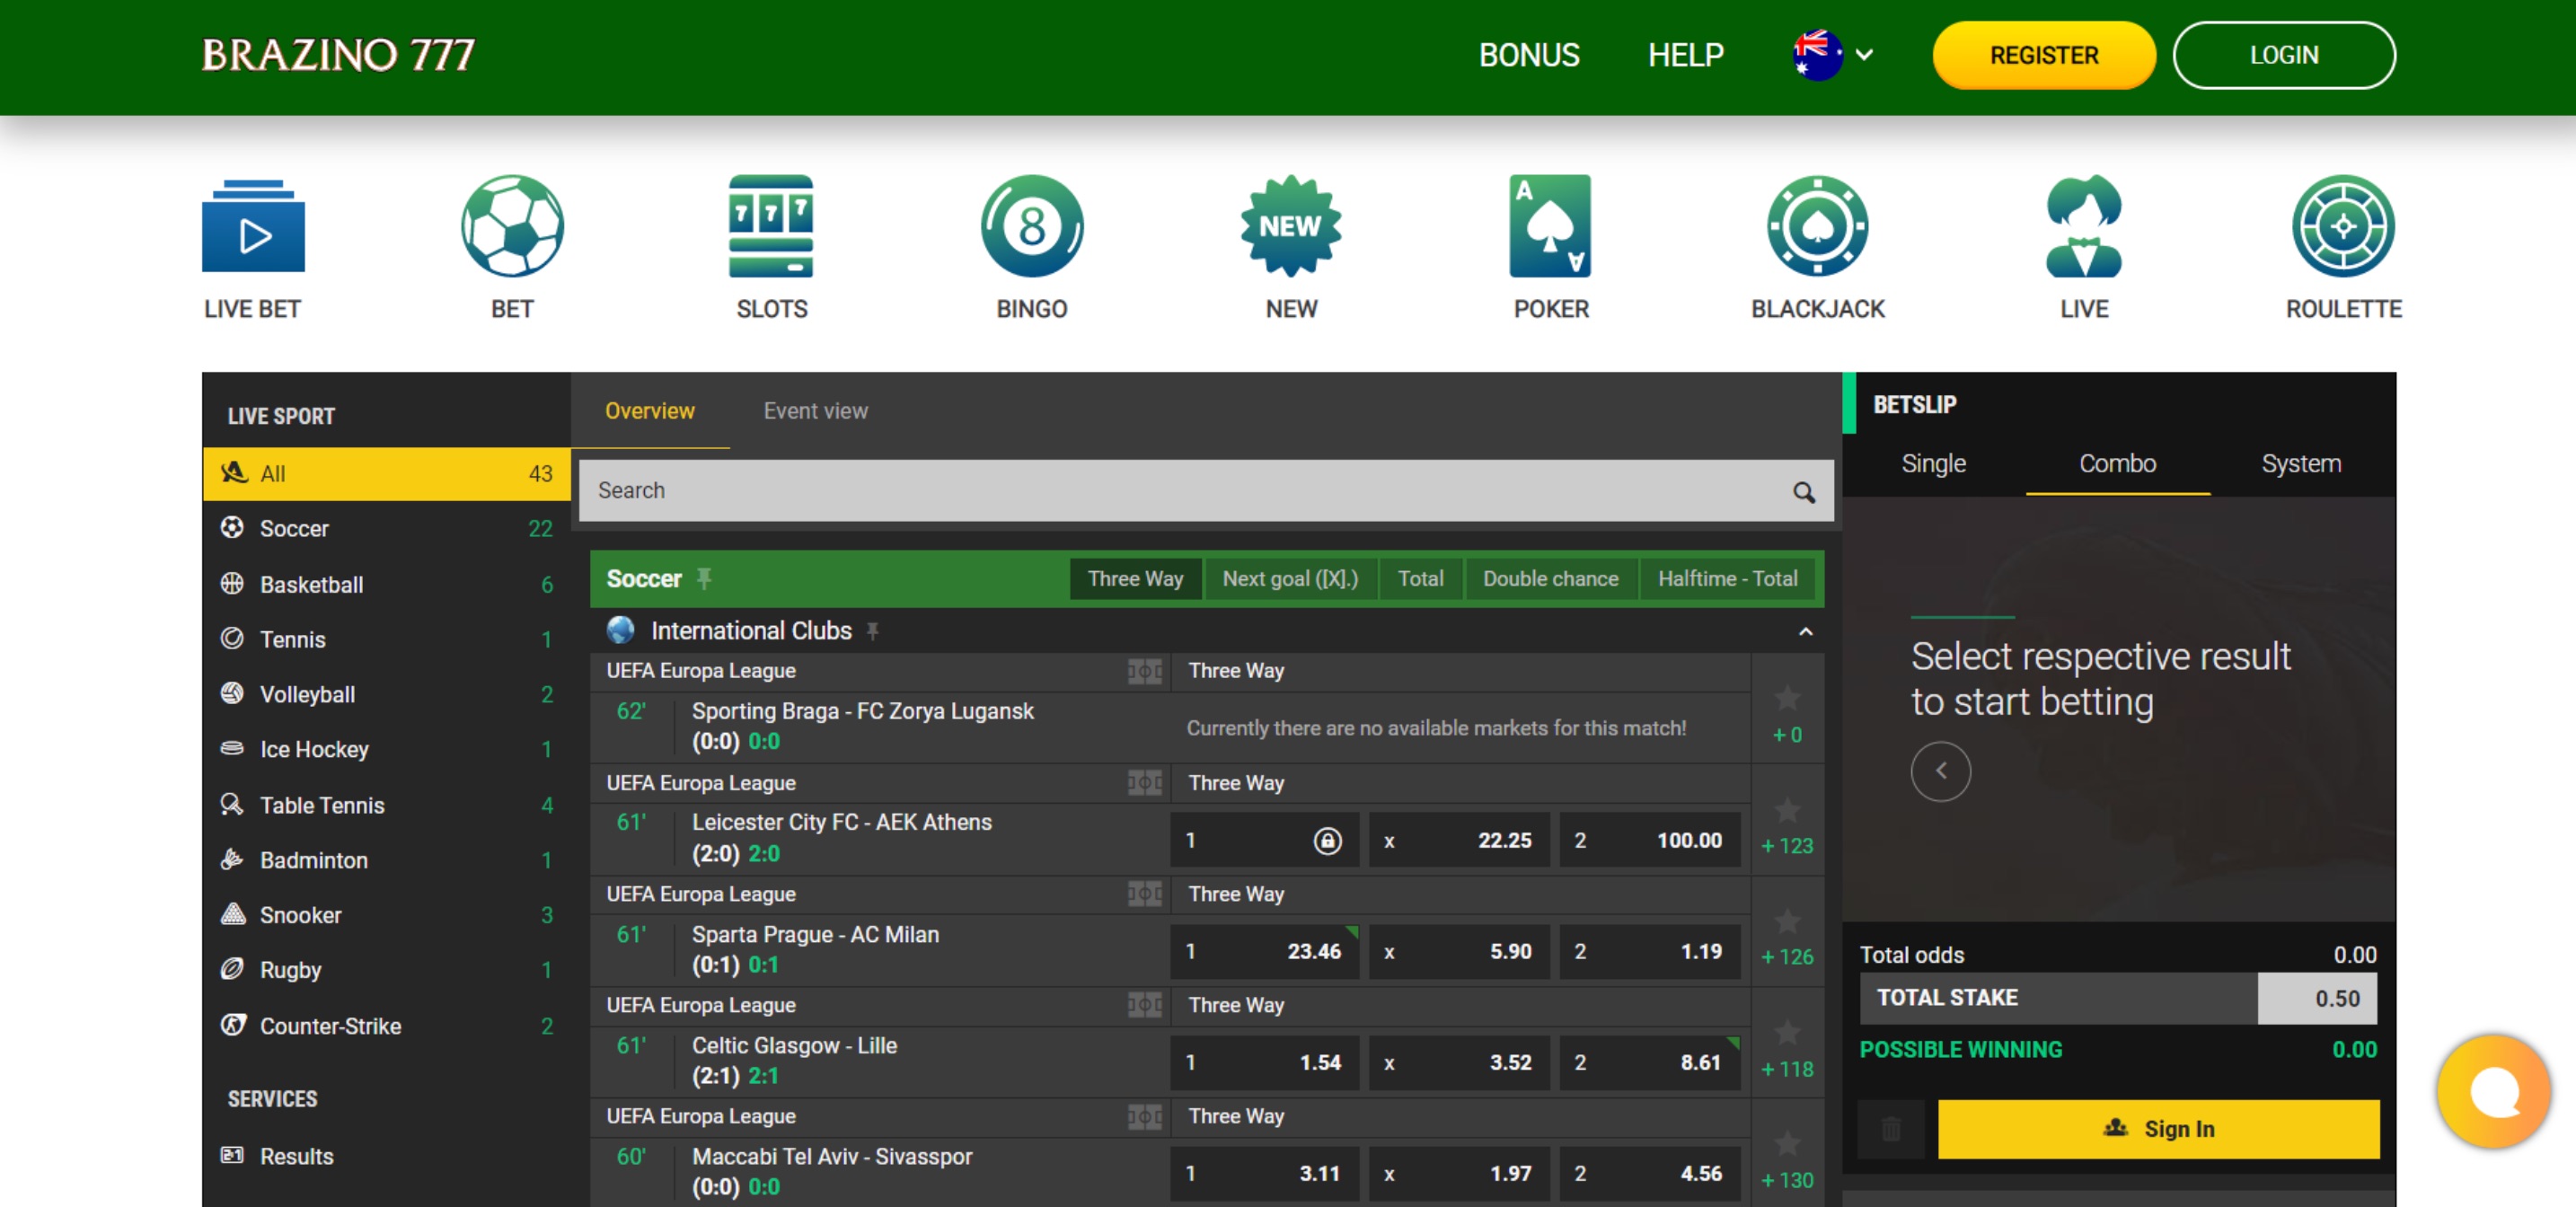
Task: Open pitch view icon for Sporting Braga match
Action: pyautogui.click(x=1145, y=671)
